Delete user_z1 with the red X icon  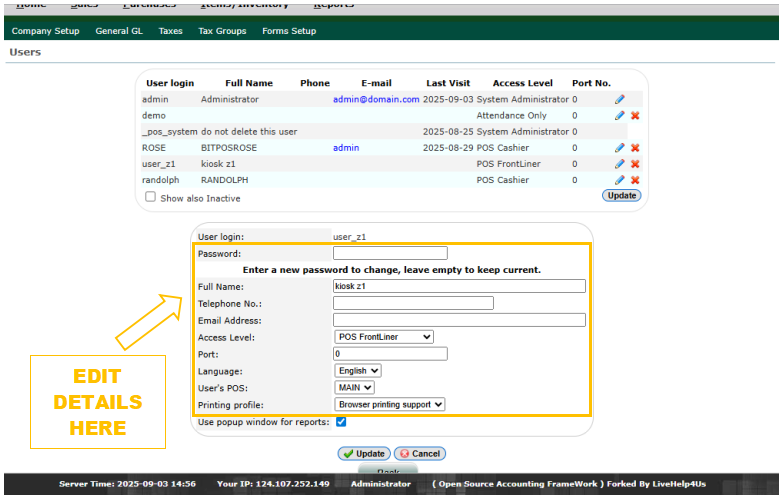[x=635, y=164]
